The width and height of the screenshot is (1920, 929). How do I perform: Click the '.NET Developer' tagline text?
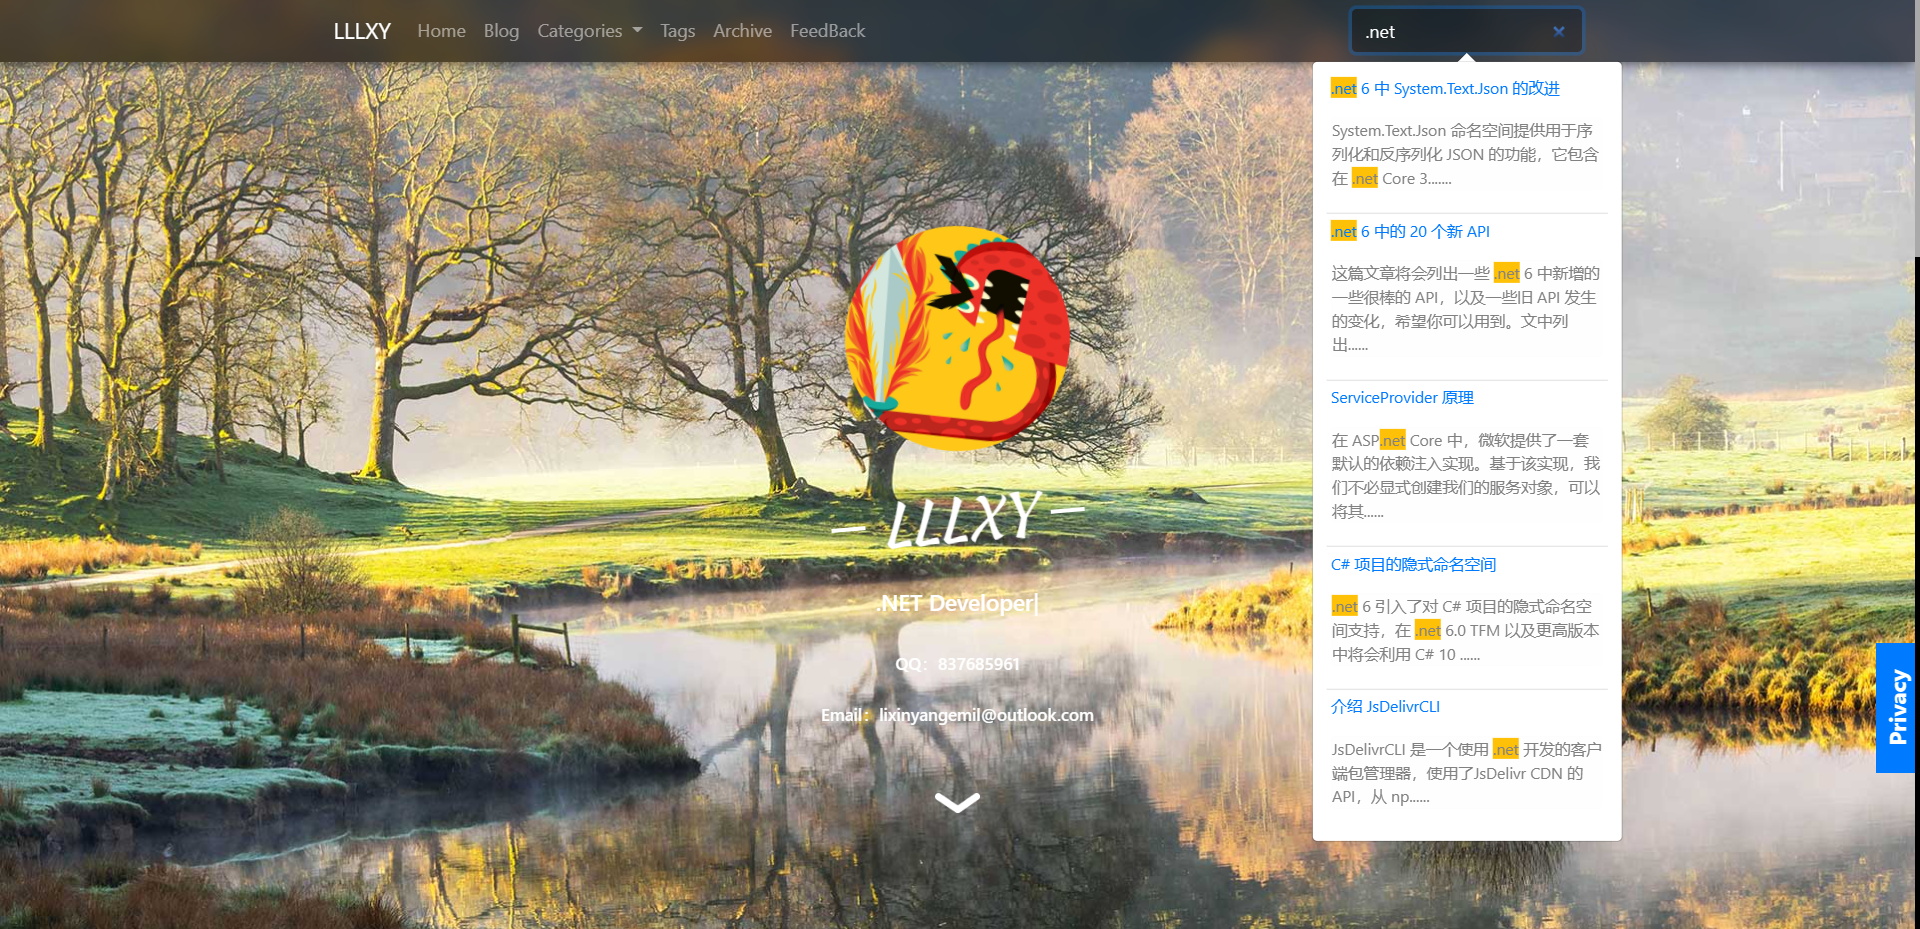point(957,603)
